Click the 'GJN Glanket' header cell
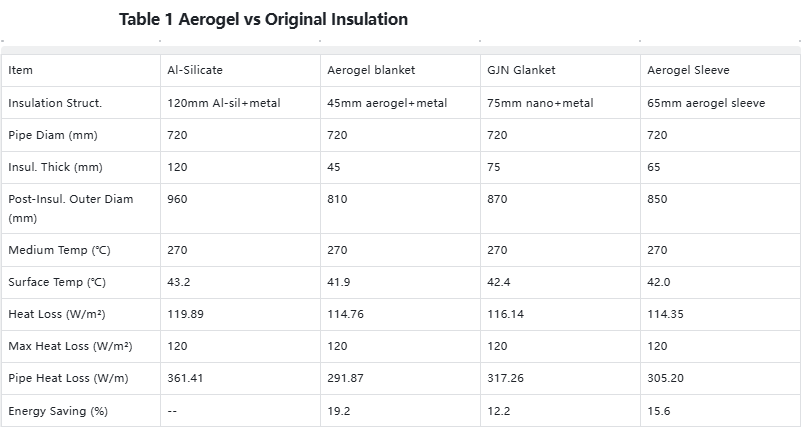The width and height of the screenshot is (801, 428). [x=521, y=71]
